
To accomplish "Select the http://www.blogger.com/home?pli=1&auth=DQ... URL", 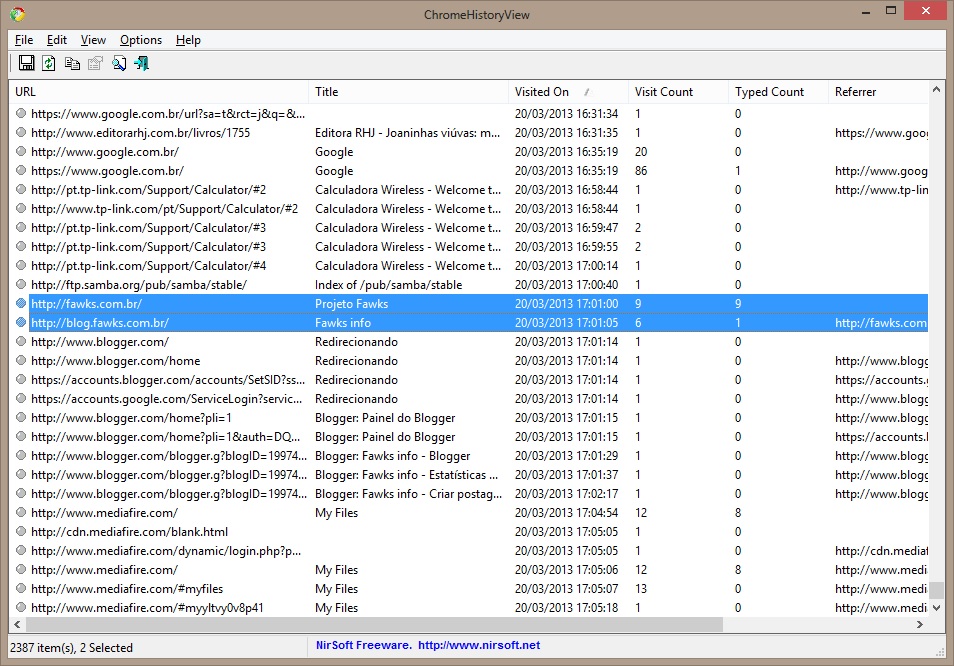I will [x=165, y=437].
